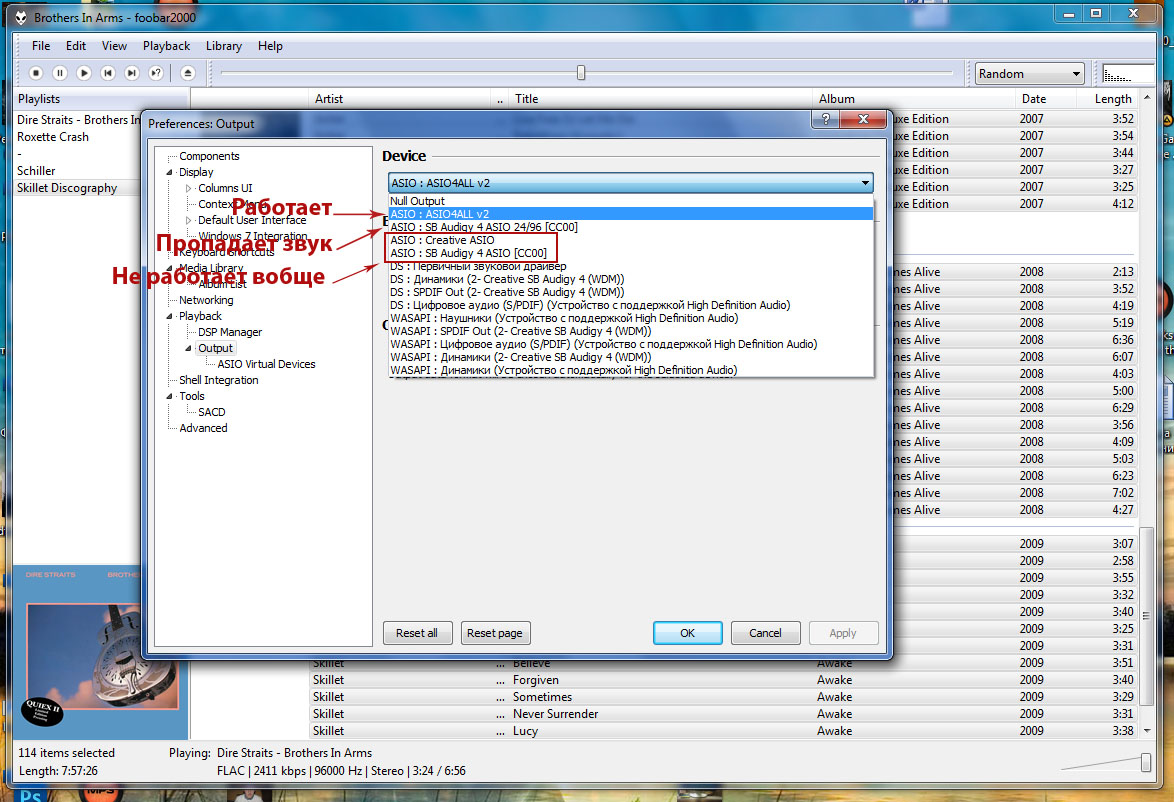The height and width of the screenshot is (802, 1174).
Task: Select the Roxette Crash playlist
Action: pyautogui.click(x=52, y=137)
